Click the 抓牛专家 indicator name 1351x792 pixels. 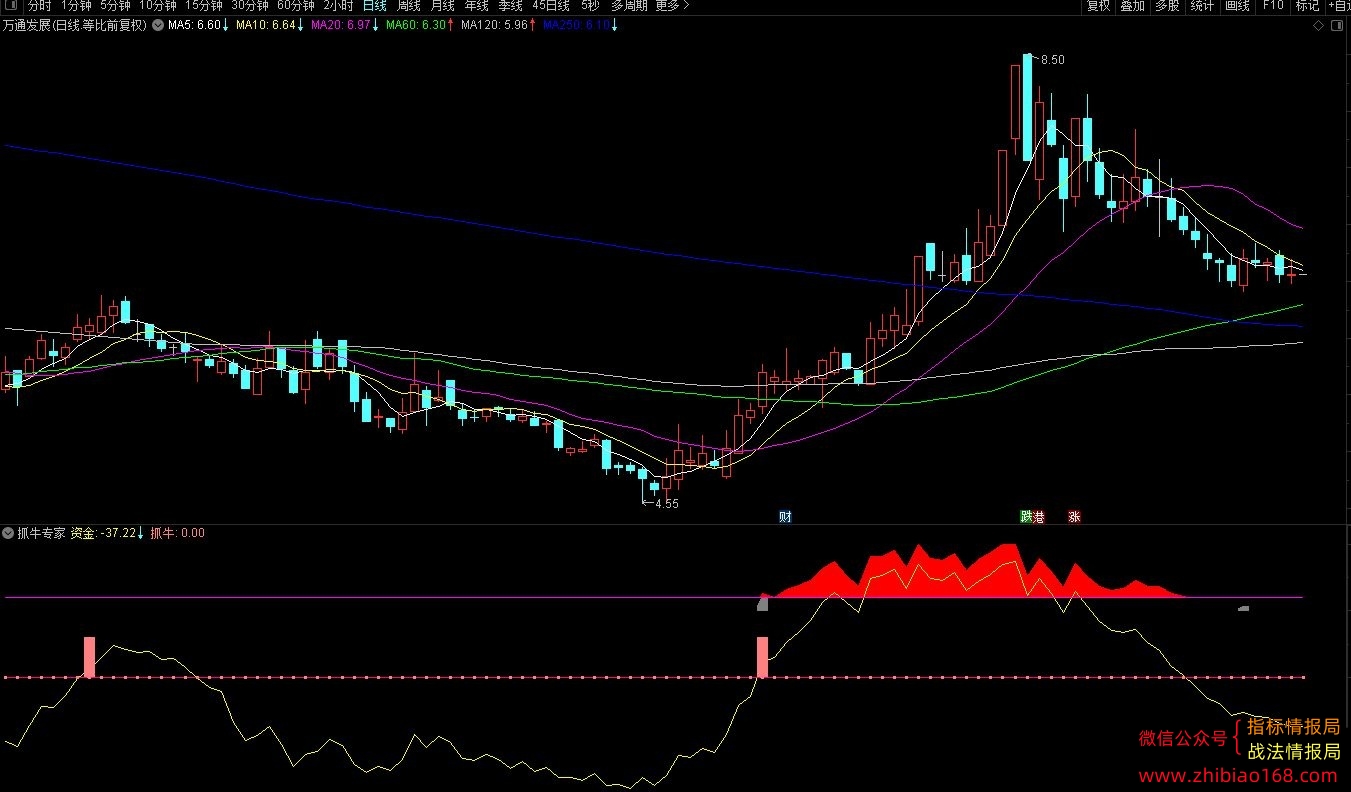tap(41, 533)
